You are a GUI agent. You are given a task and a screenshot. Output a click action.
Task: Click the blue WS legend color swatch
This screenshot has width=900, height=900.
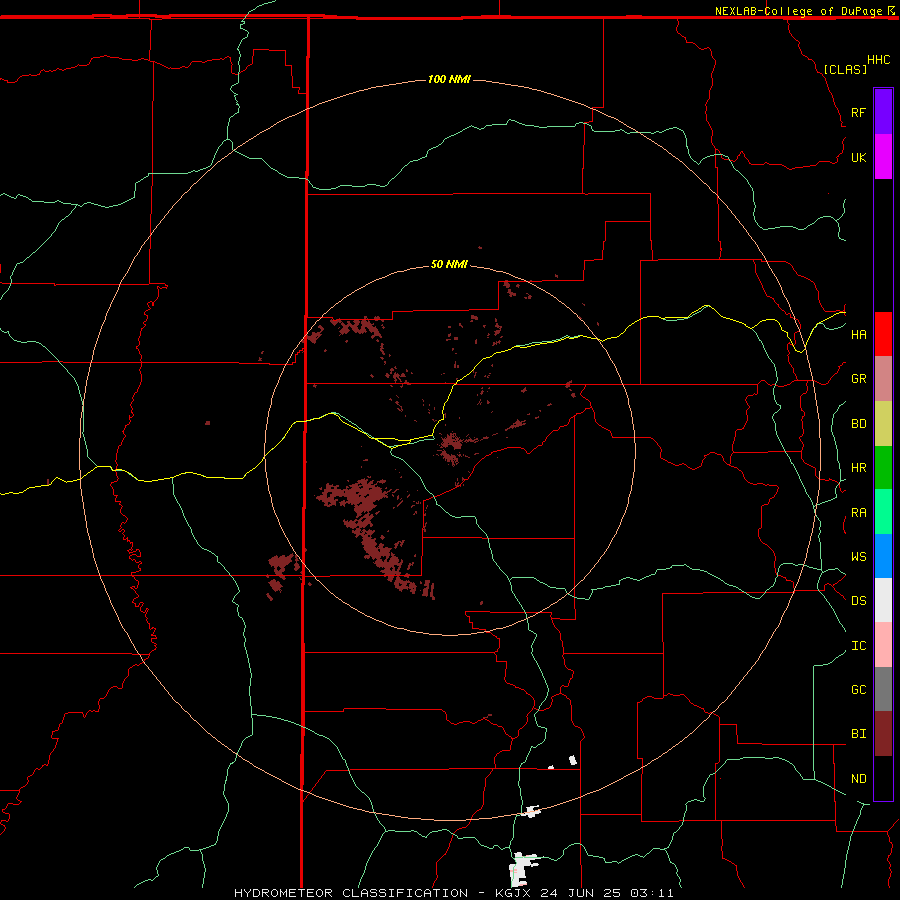pos(883,556)
